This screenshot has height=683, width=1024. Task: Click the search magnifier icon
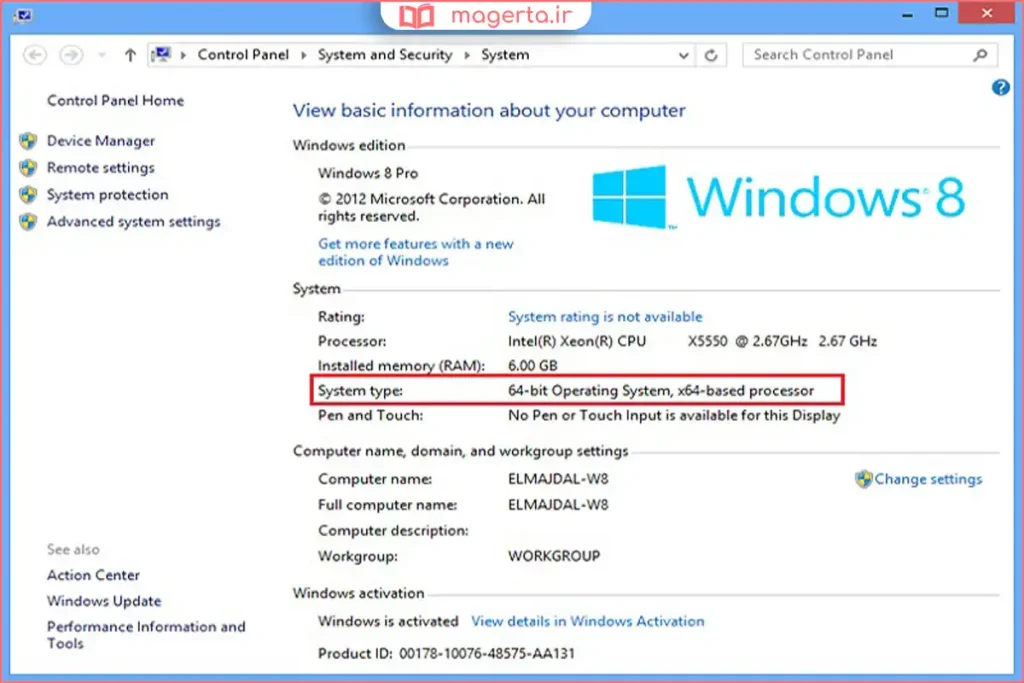[x=980, y=56]
